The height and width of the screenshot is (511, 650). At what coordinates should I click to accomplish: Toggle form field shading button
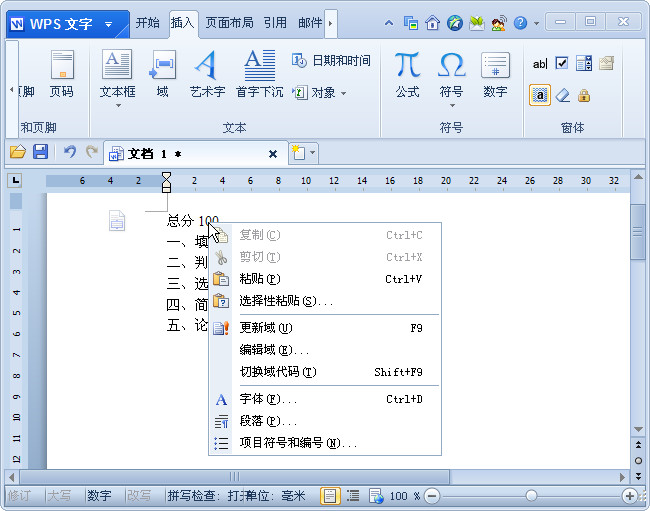pyautogui.click(x=540, y=95)
